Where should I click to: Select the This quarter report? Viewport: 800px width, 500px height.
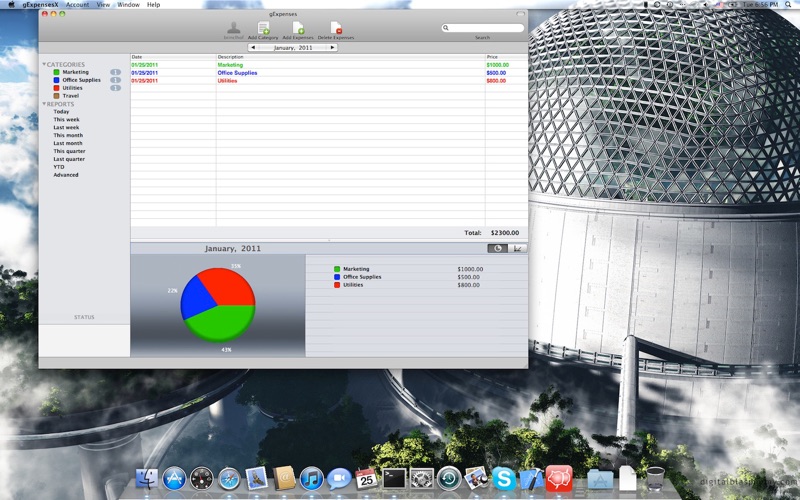(69, 151)
